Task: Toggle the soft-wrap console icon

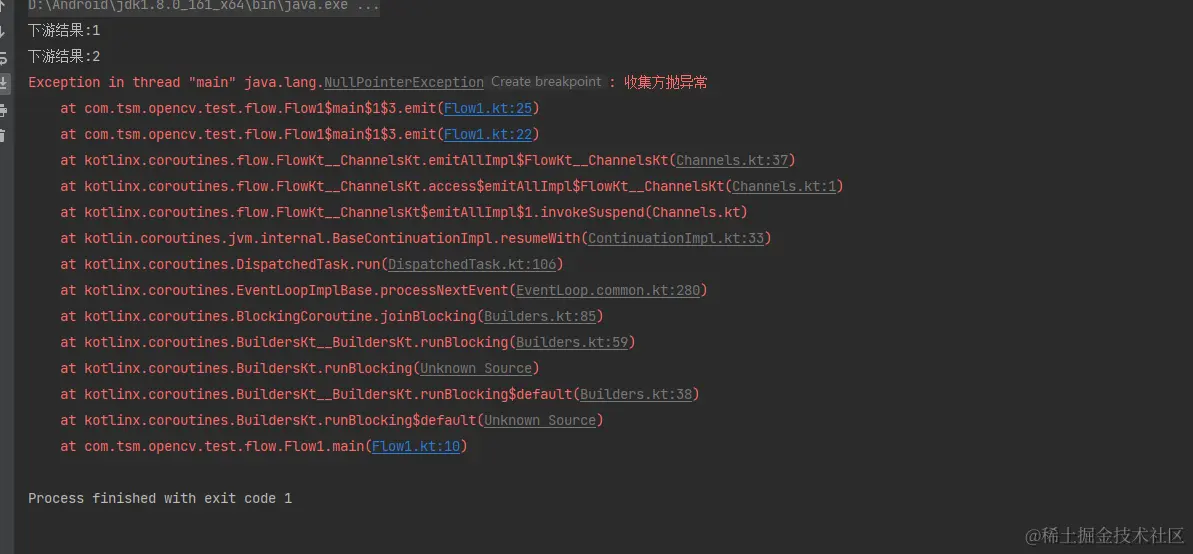Action: [2, 58]
